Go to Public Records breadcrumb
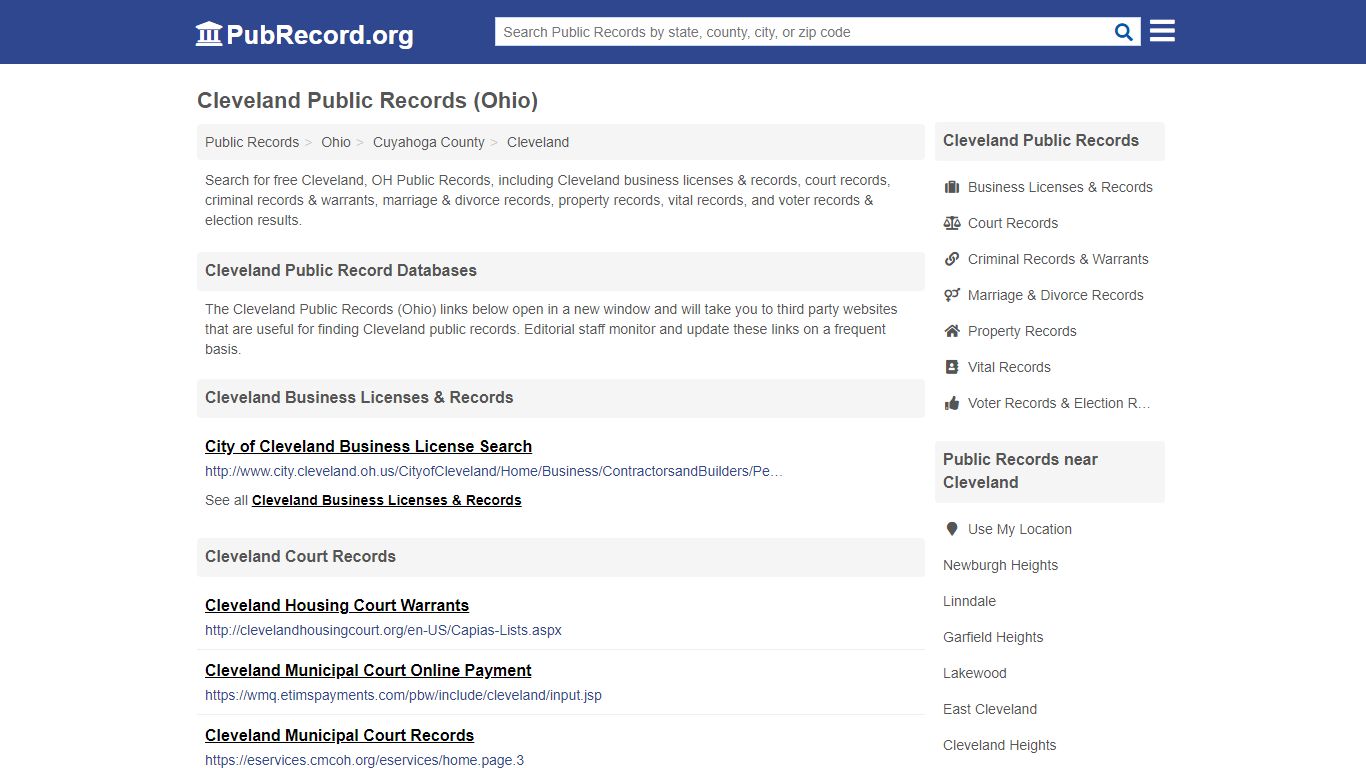The width and height of the screenshot is (1366, 768). (252, 142)
